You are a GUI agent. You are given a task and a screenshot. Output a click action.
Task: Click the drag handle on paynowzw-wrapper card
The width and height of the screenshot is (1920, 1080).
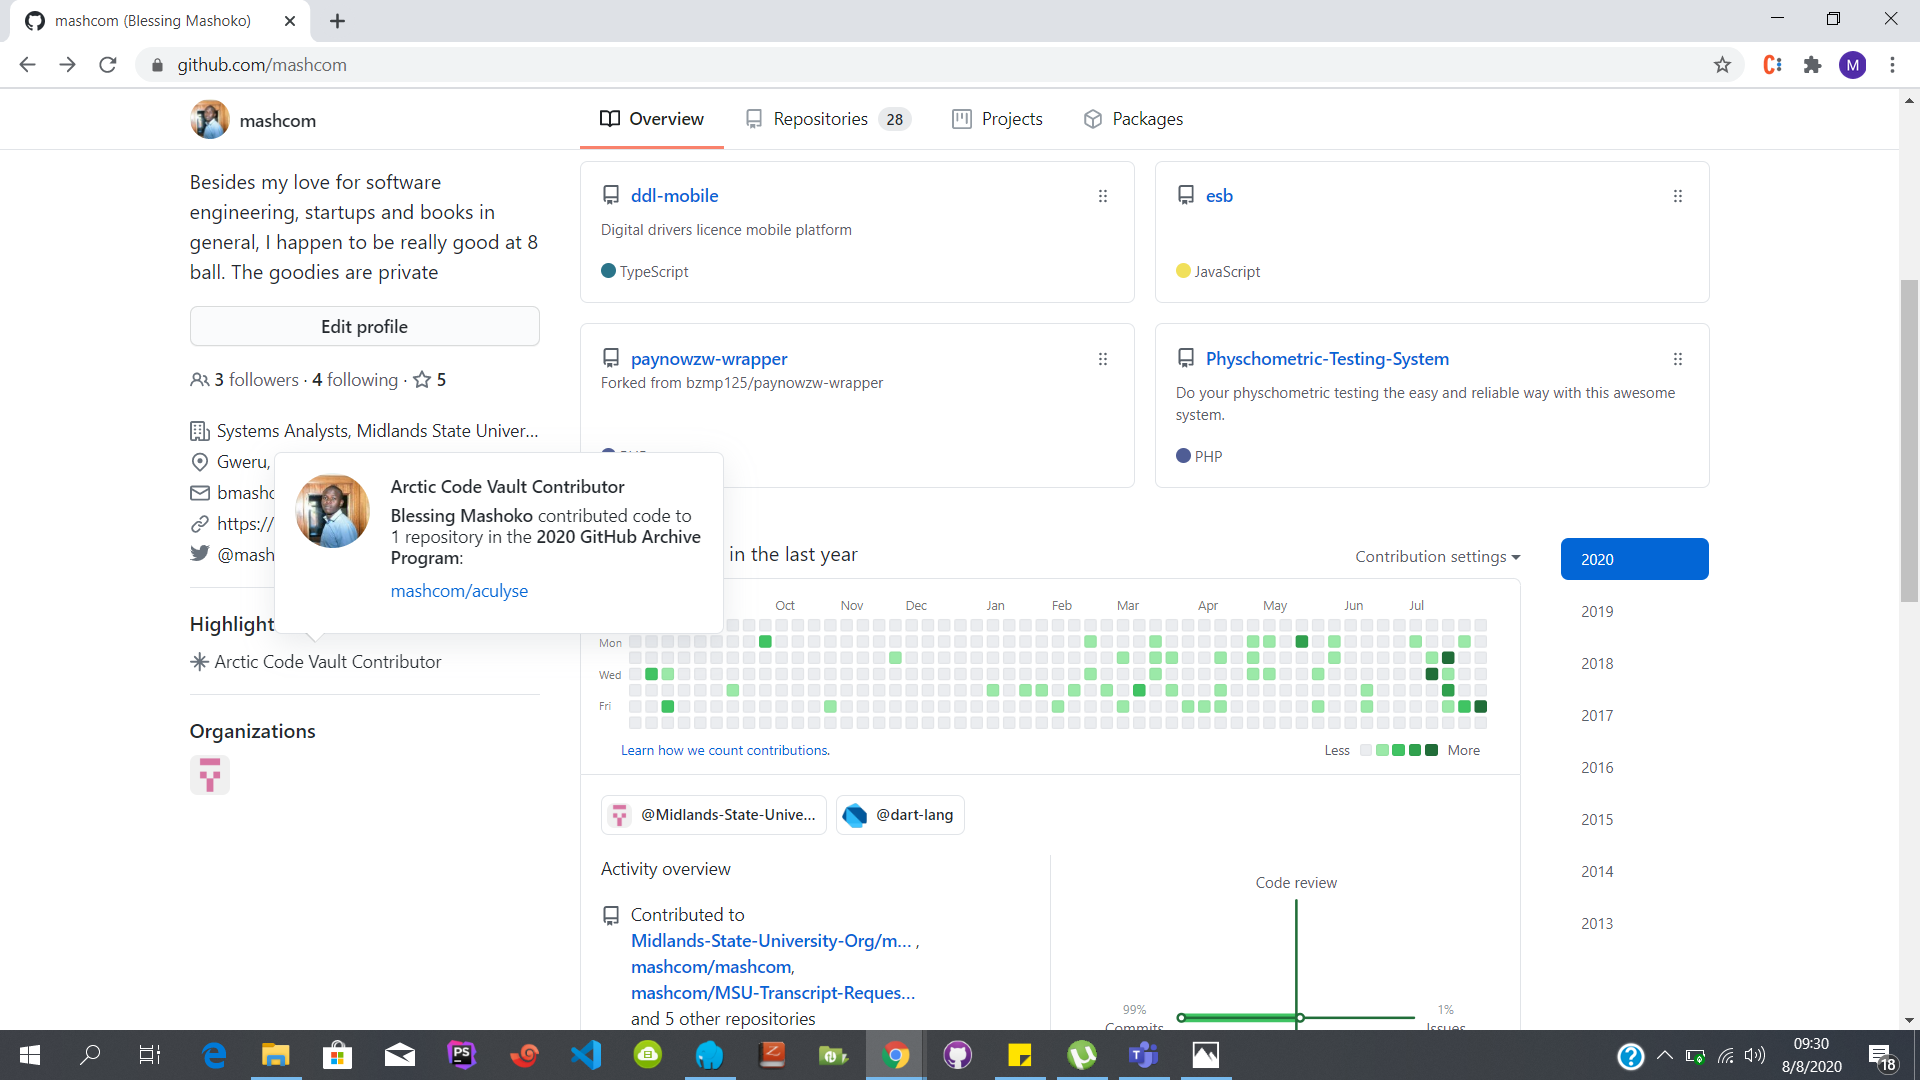1103,359
